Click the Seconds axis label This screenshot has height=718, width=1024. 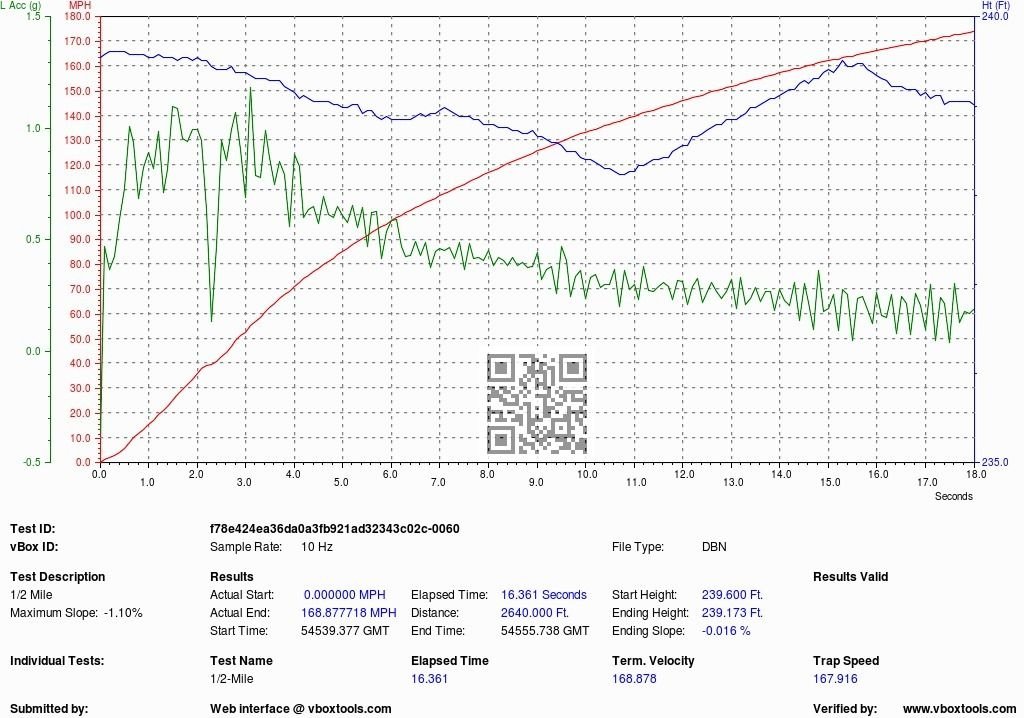pos(953,497)
